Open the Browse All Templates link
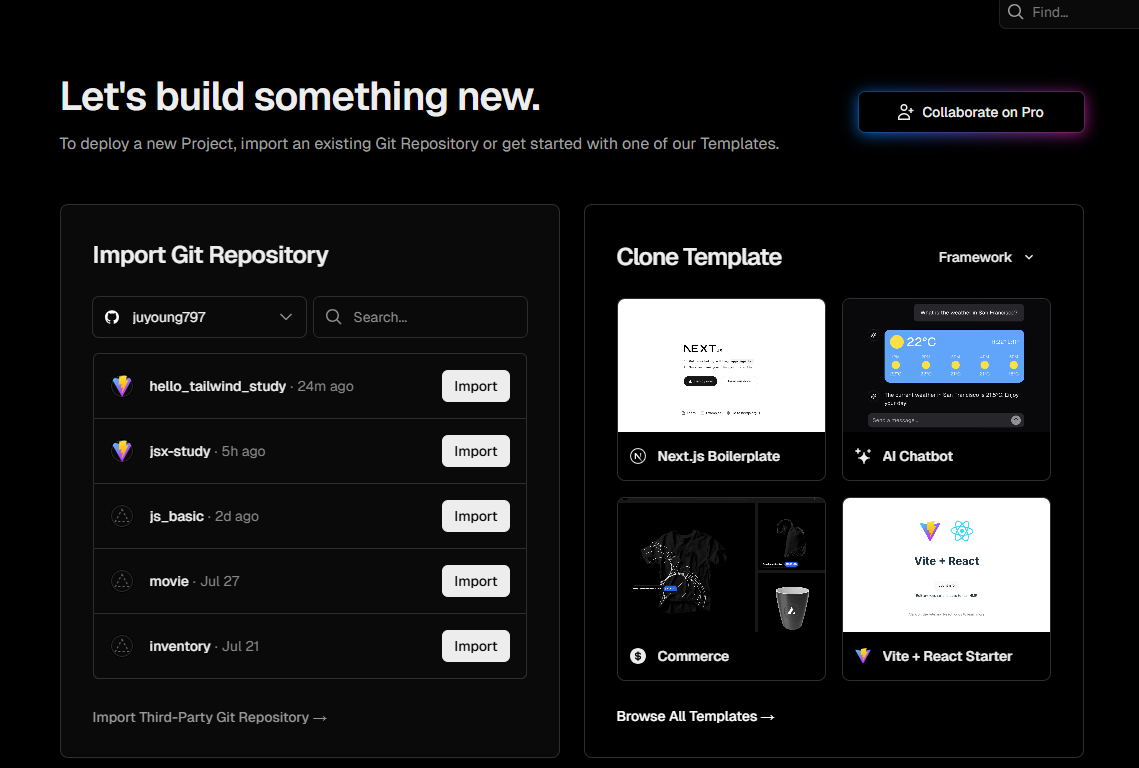Image resolution: width=1139 pixels, height=768 pixels. click(x=695, y=716)
